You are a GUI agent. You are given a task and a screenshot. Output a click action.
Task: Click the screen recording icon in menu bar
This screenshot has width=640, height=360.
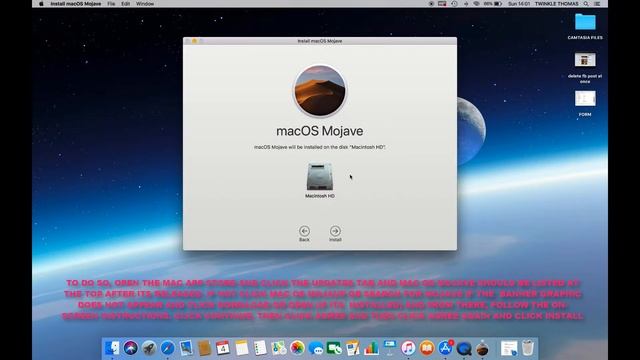coord(431,4)
